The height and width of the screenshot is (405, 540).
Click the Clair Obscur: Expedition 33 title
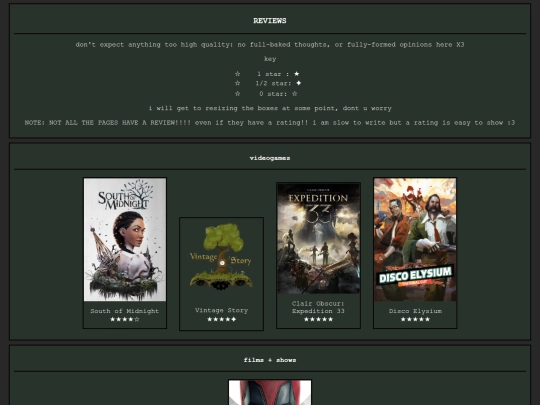tap(318, 307)
